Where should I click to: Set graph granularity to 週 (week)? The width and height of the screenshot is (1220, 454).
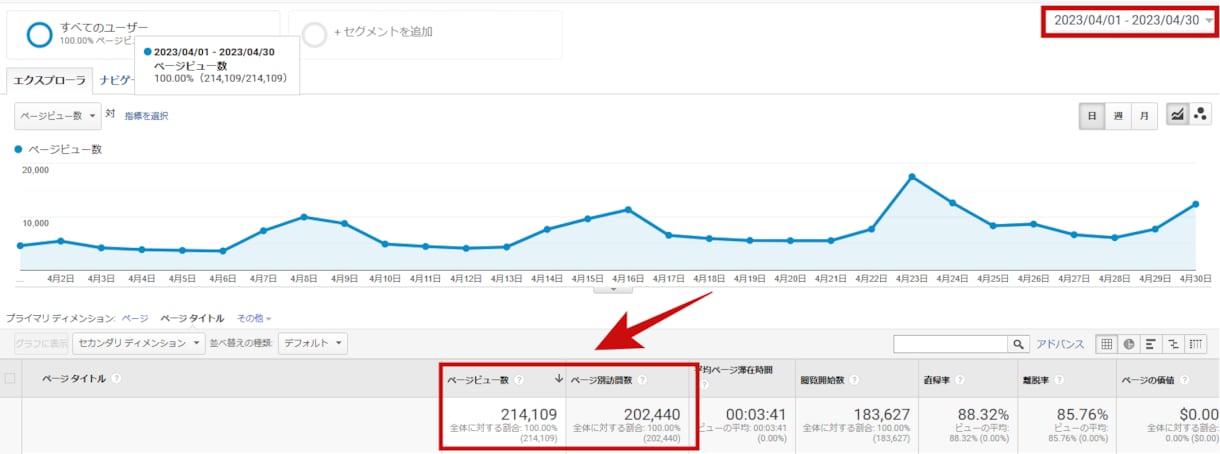pyautogui.click(x=1118, y=116)
